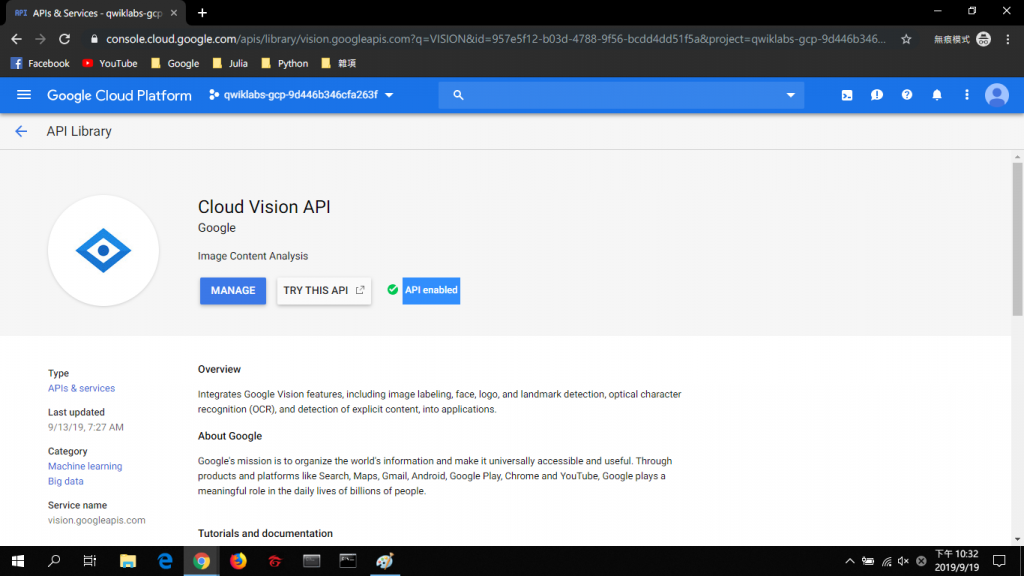The height and width of the screenshot is (576, 1024).
Task: Click the page vertical scrollbar
Action: [1017, 239]
